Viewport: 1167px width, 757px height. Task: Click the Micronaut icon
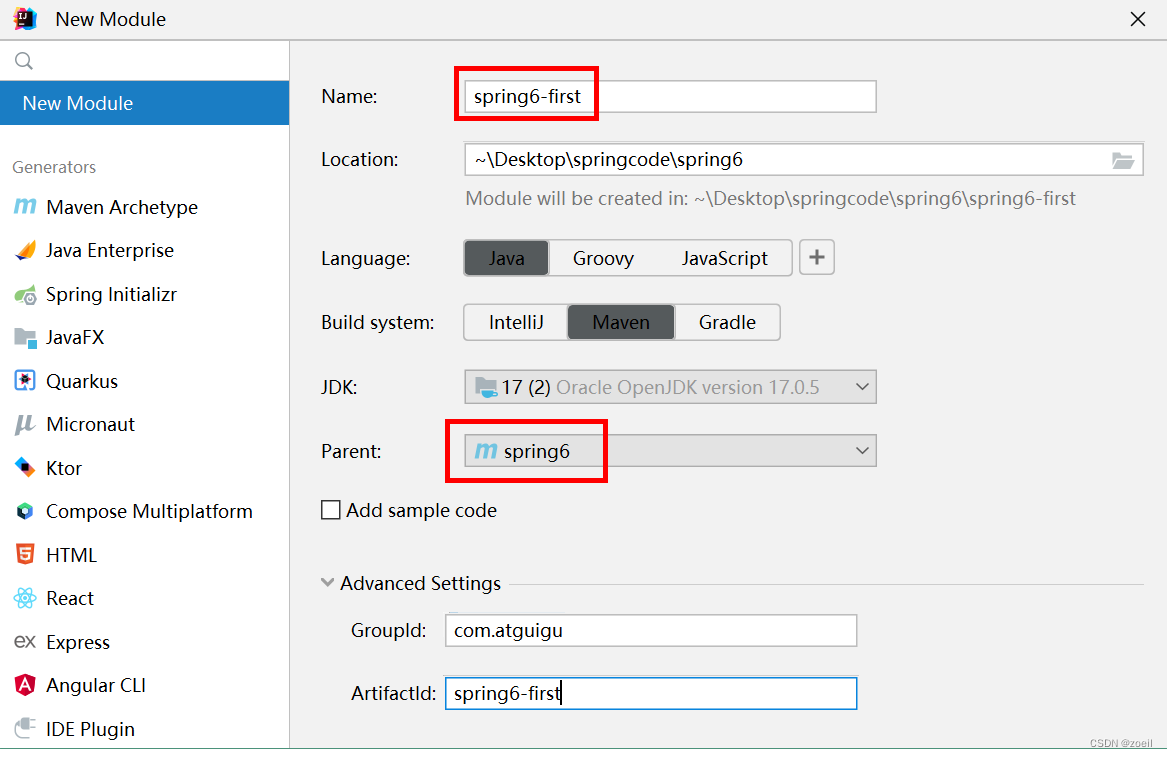[x=25, y=424]
